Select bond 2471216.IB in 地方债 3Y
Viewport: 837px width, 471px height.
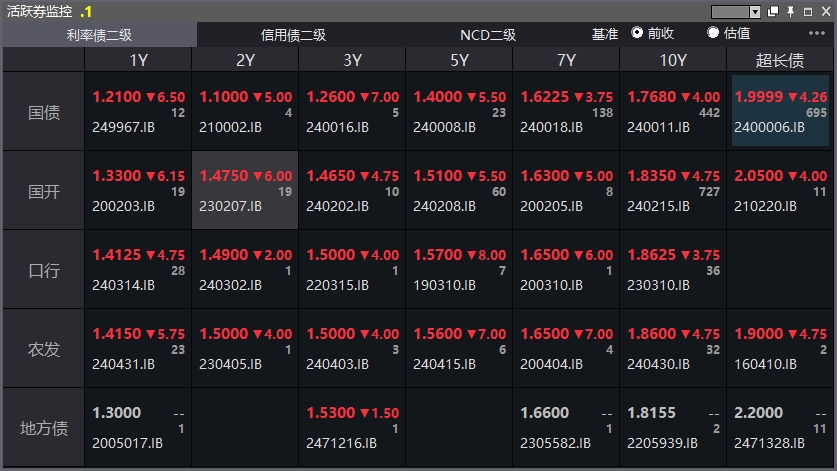(352, 428)
